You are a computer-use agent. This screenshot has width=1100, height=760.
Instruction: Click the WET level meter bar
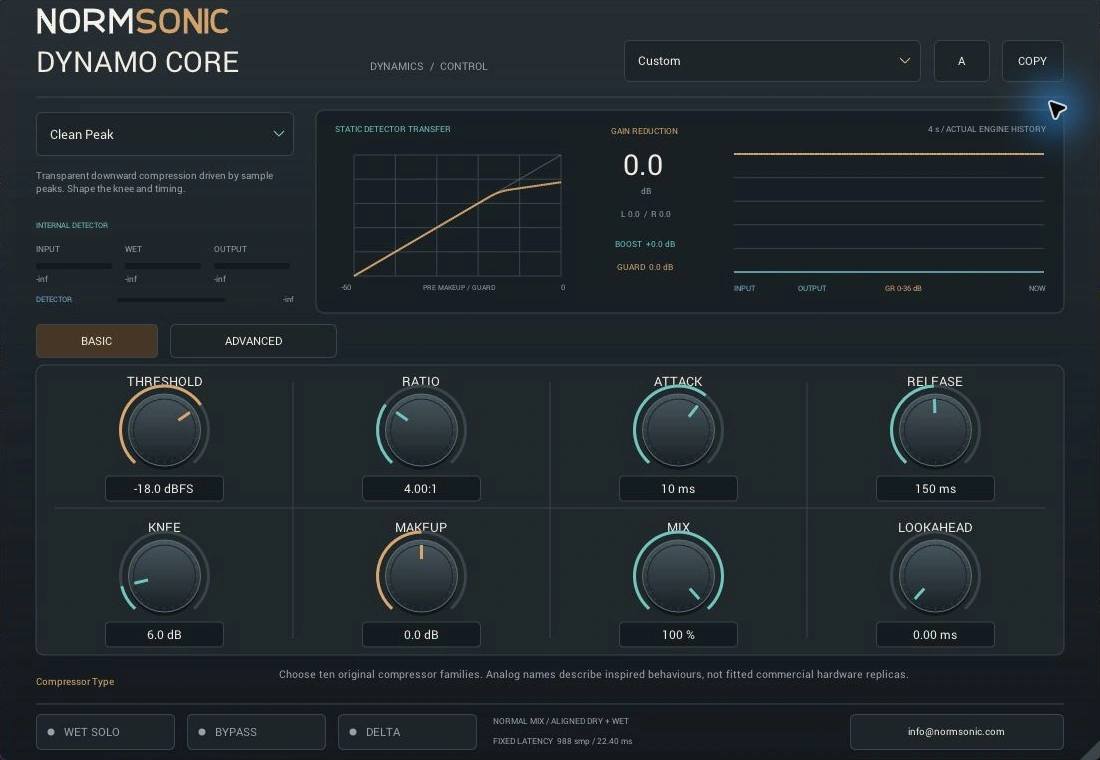163,266
